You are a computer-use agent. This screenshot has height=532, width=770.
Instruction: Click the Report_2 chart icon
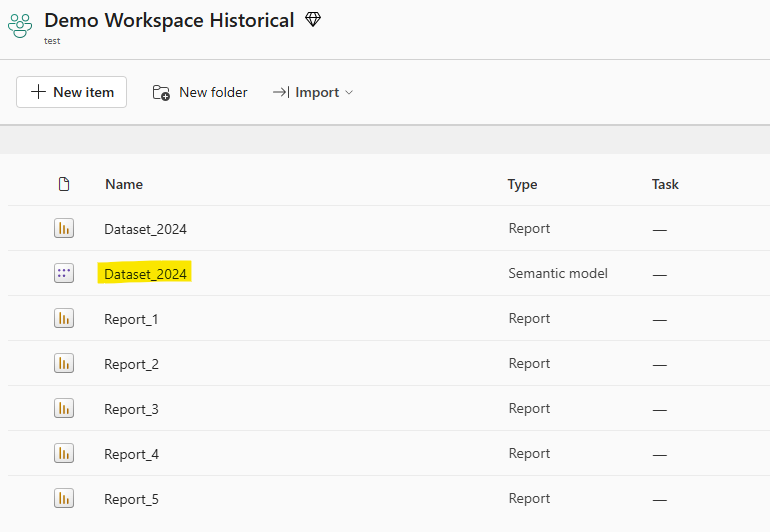[x=64, y=364]
